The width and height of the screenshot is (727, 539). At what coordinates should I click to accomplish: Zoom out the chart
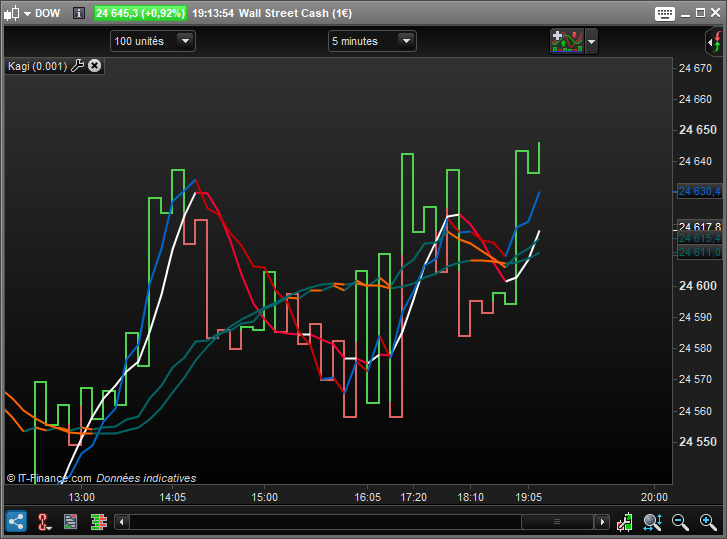click(x=680, y=522)
